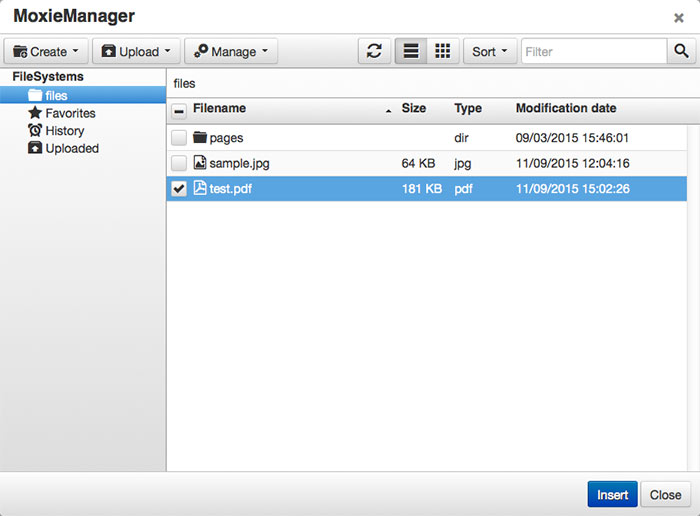Viewport: 700px width, 516px height.
Task: Click the Filename sort arrow indicator
Action: (388, 111)
